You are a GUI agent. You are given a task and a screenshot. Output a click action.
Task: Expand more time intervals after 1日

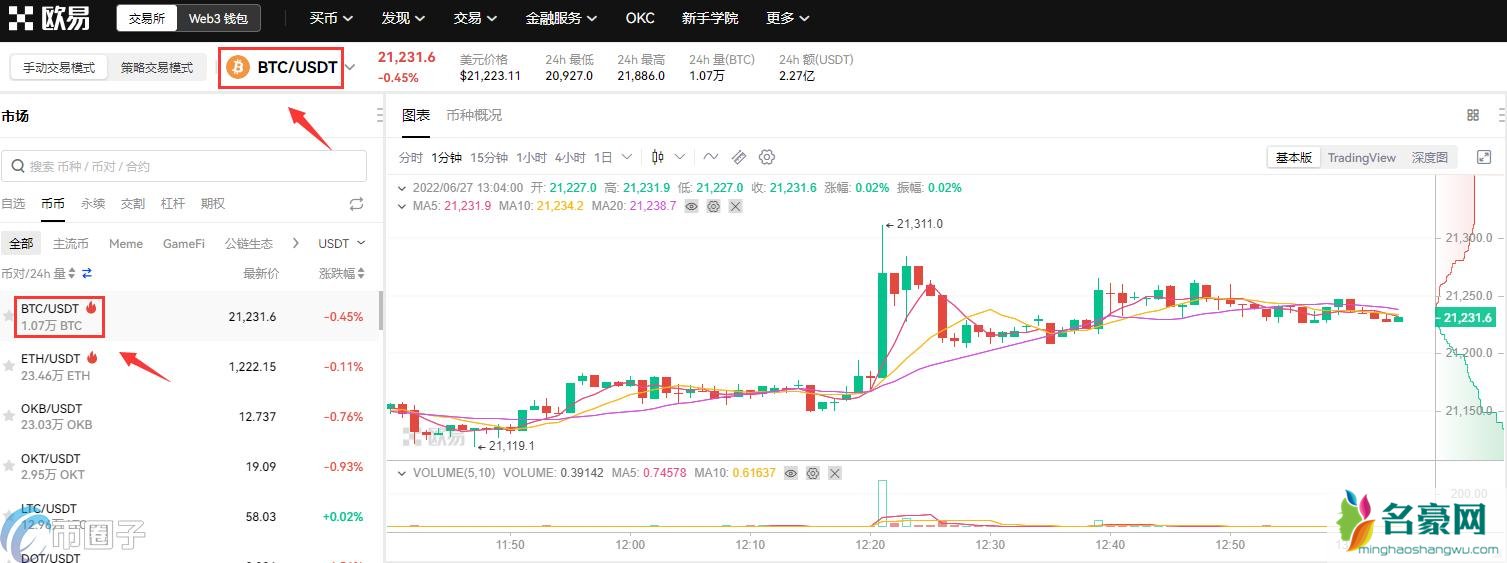(x=627, y=157)
